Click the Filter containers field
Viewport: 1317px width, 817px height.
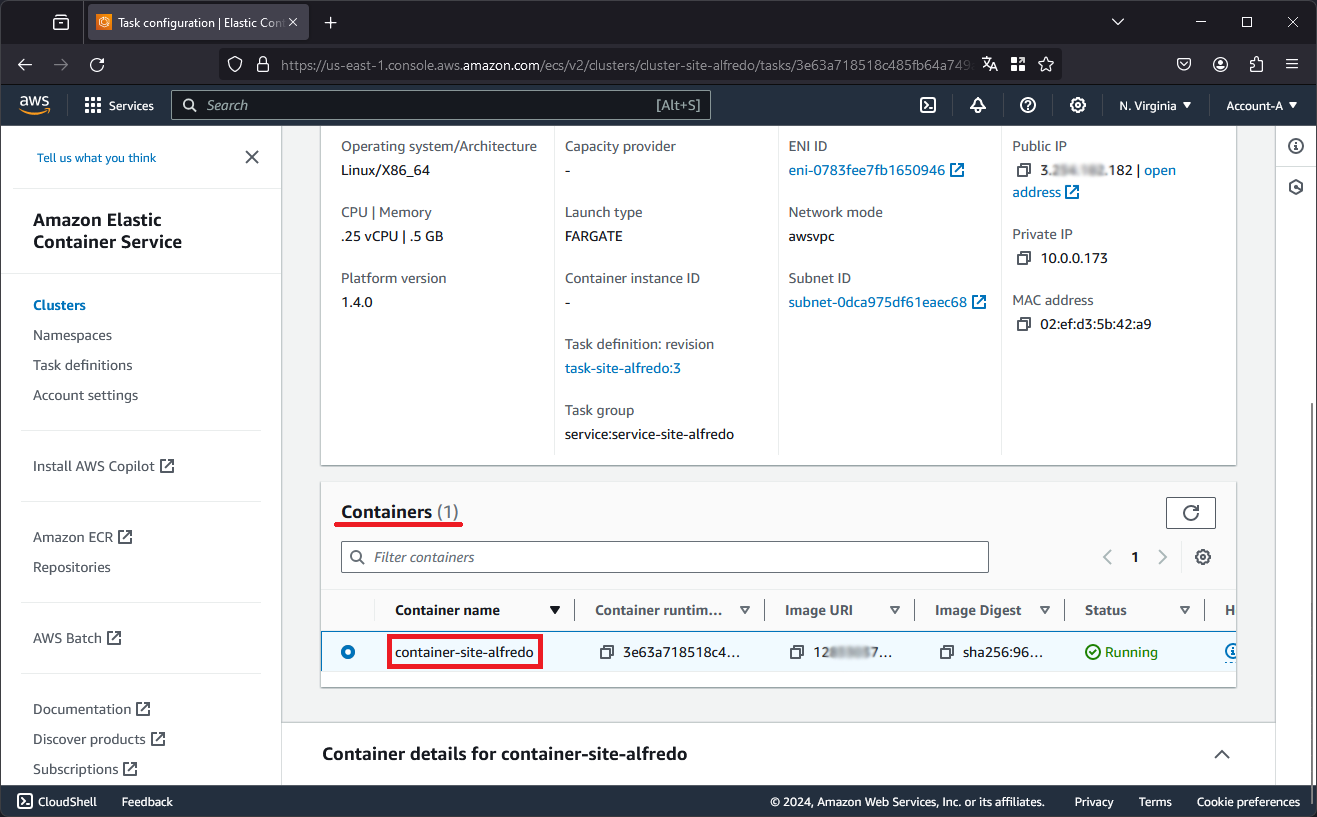[665, 557]
